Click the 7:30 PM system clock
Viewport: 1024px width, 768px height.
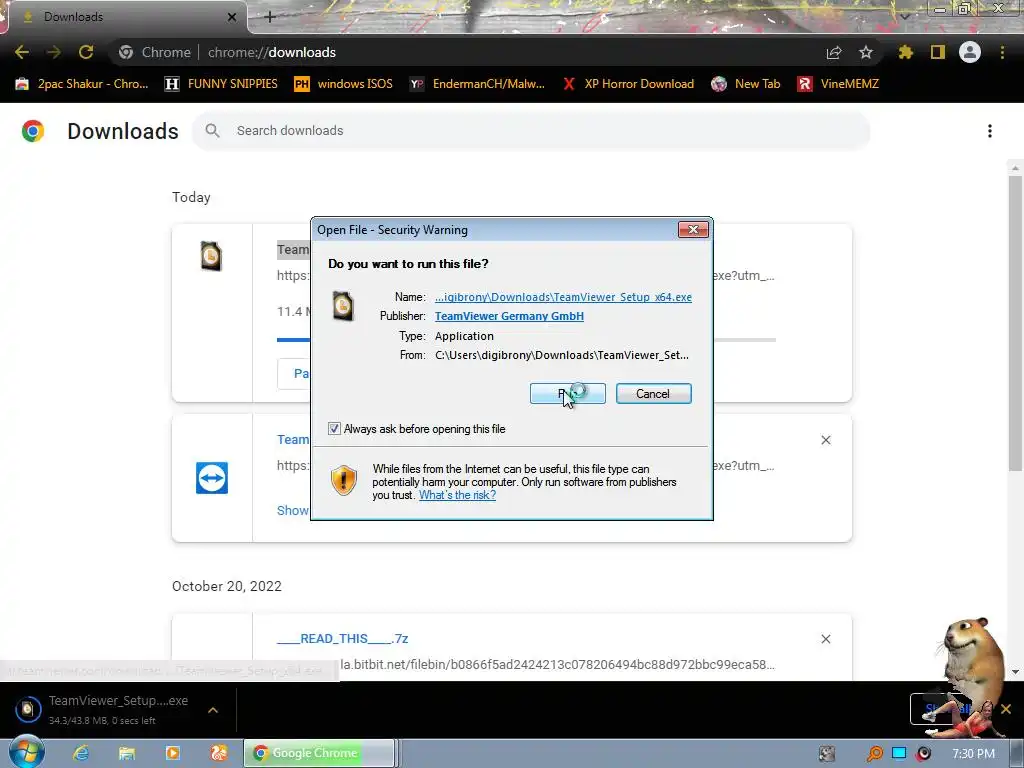tap(973, 753)
